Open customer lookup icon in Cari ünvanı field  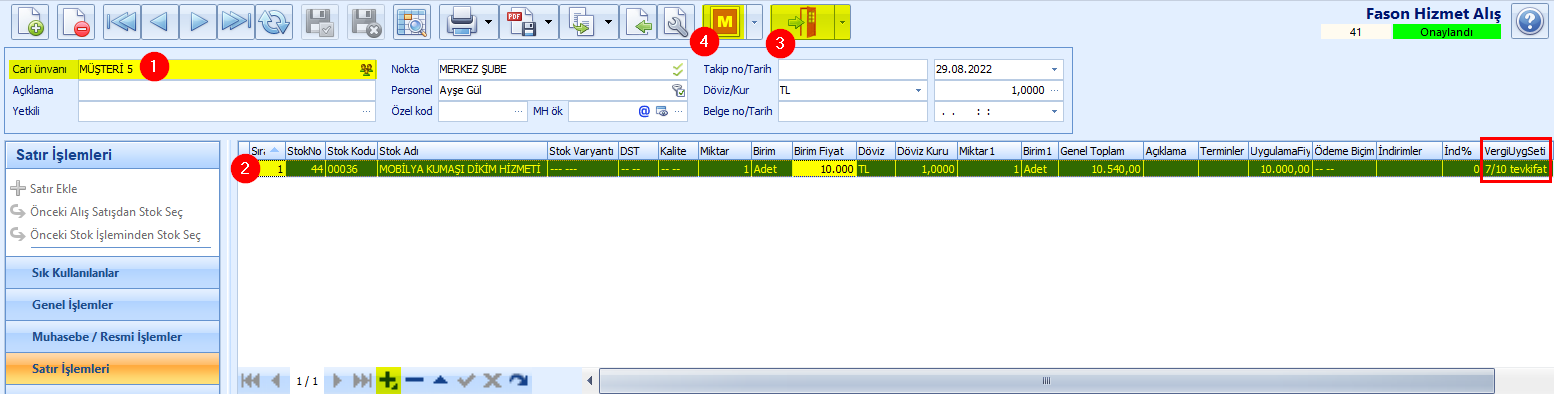click(x=367, y=69)
